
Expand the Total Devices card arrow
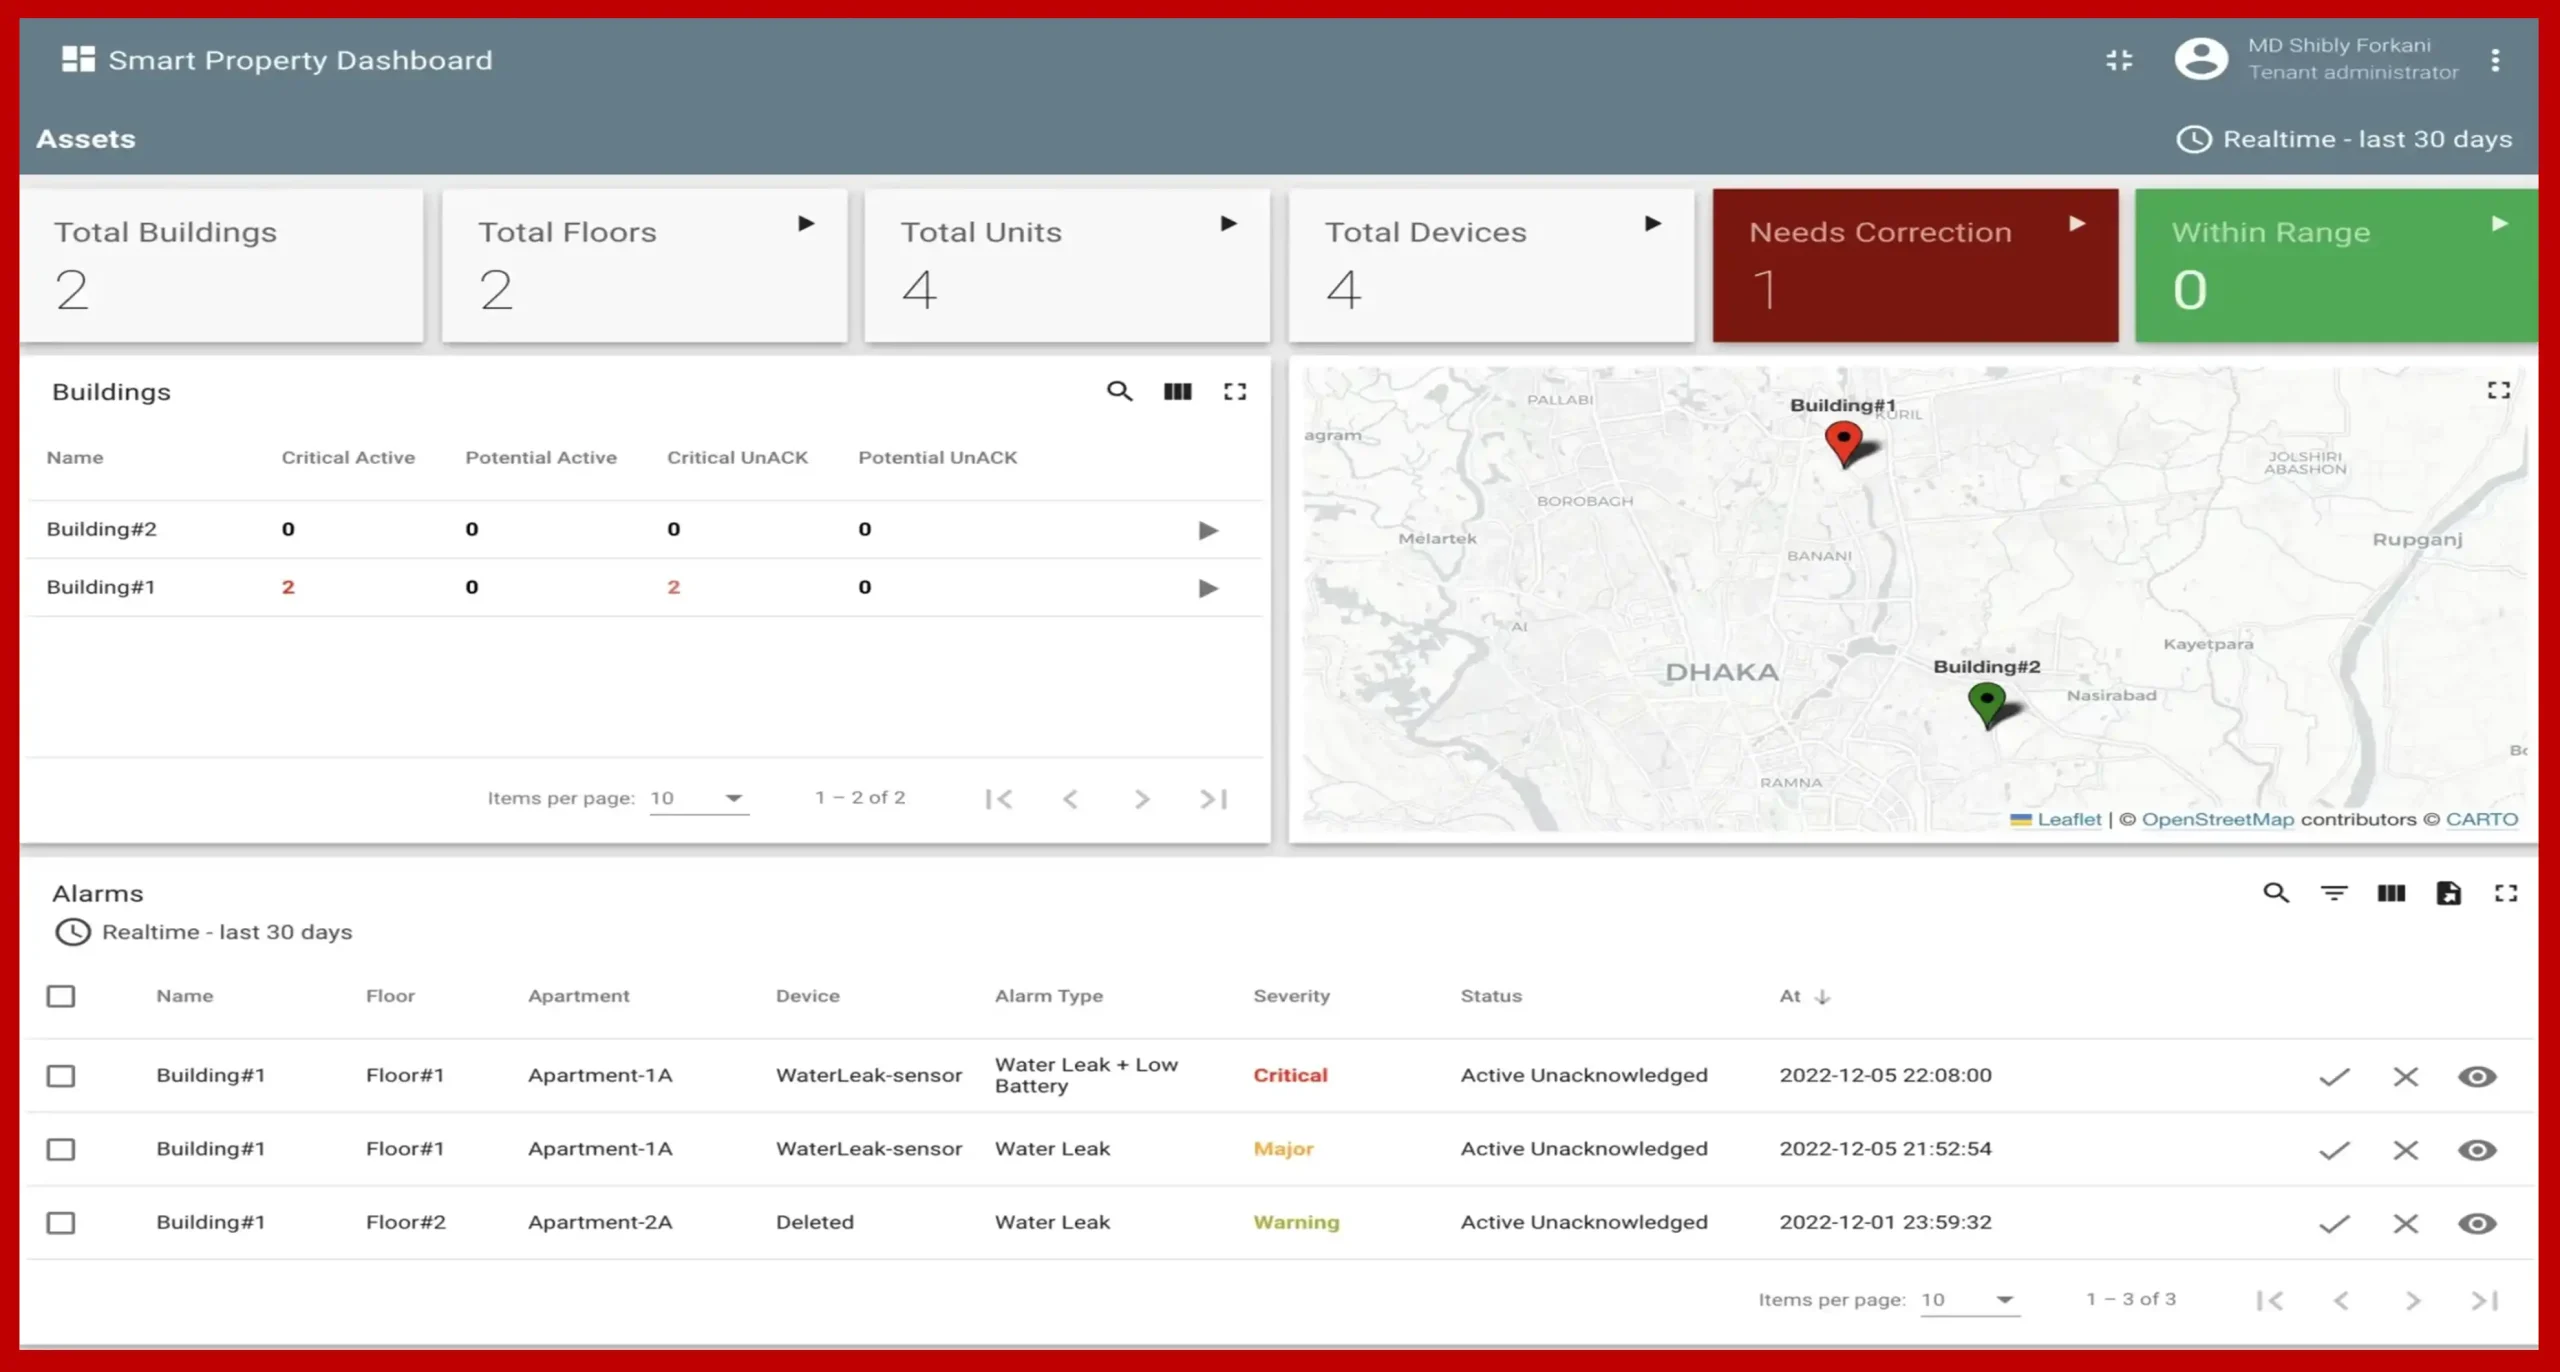tap(1653, 224)
